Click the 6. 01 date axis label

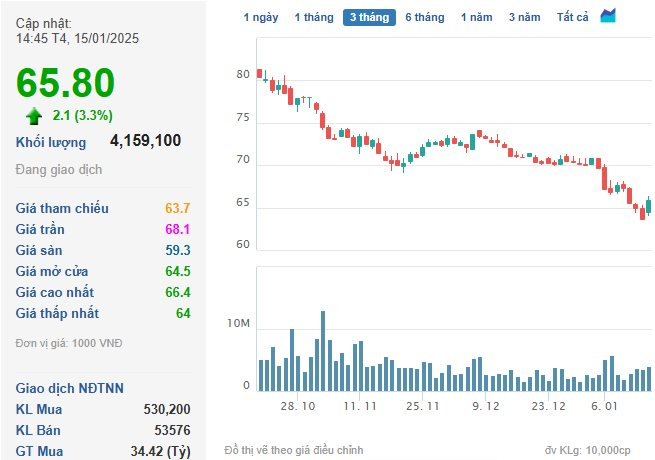click(x=604, y=406)
